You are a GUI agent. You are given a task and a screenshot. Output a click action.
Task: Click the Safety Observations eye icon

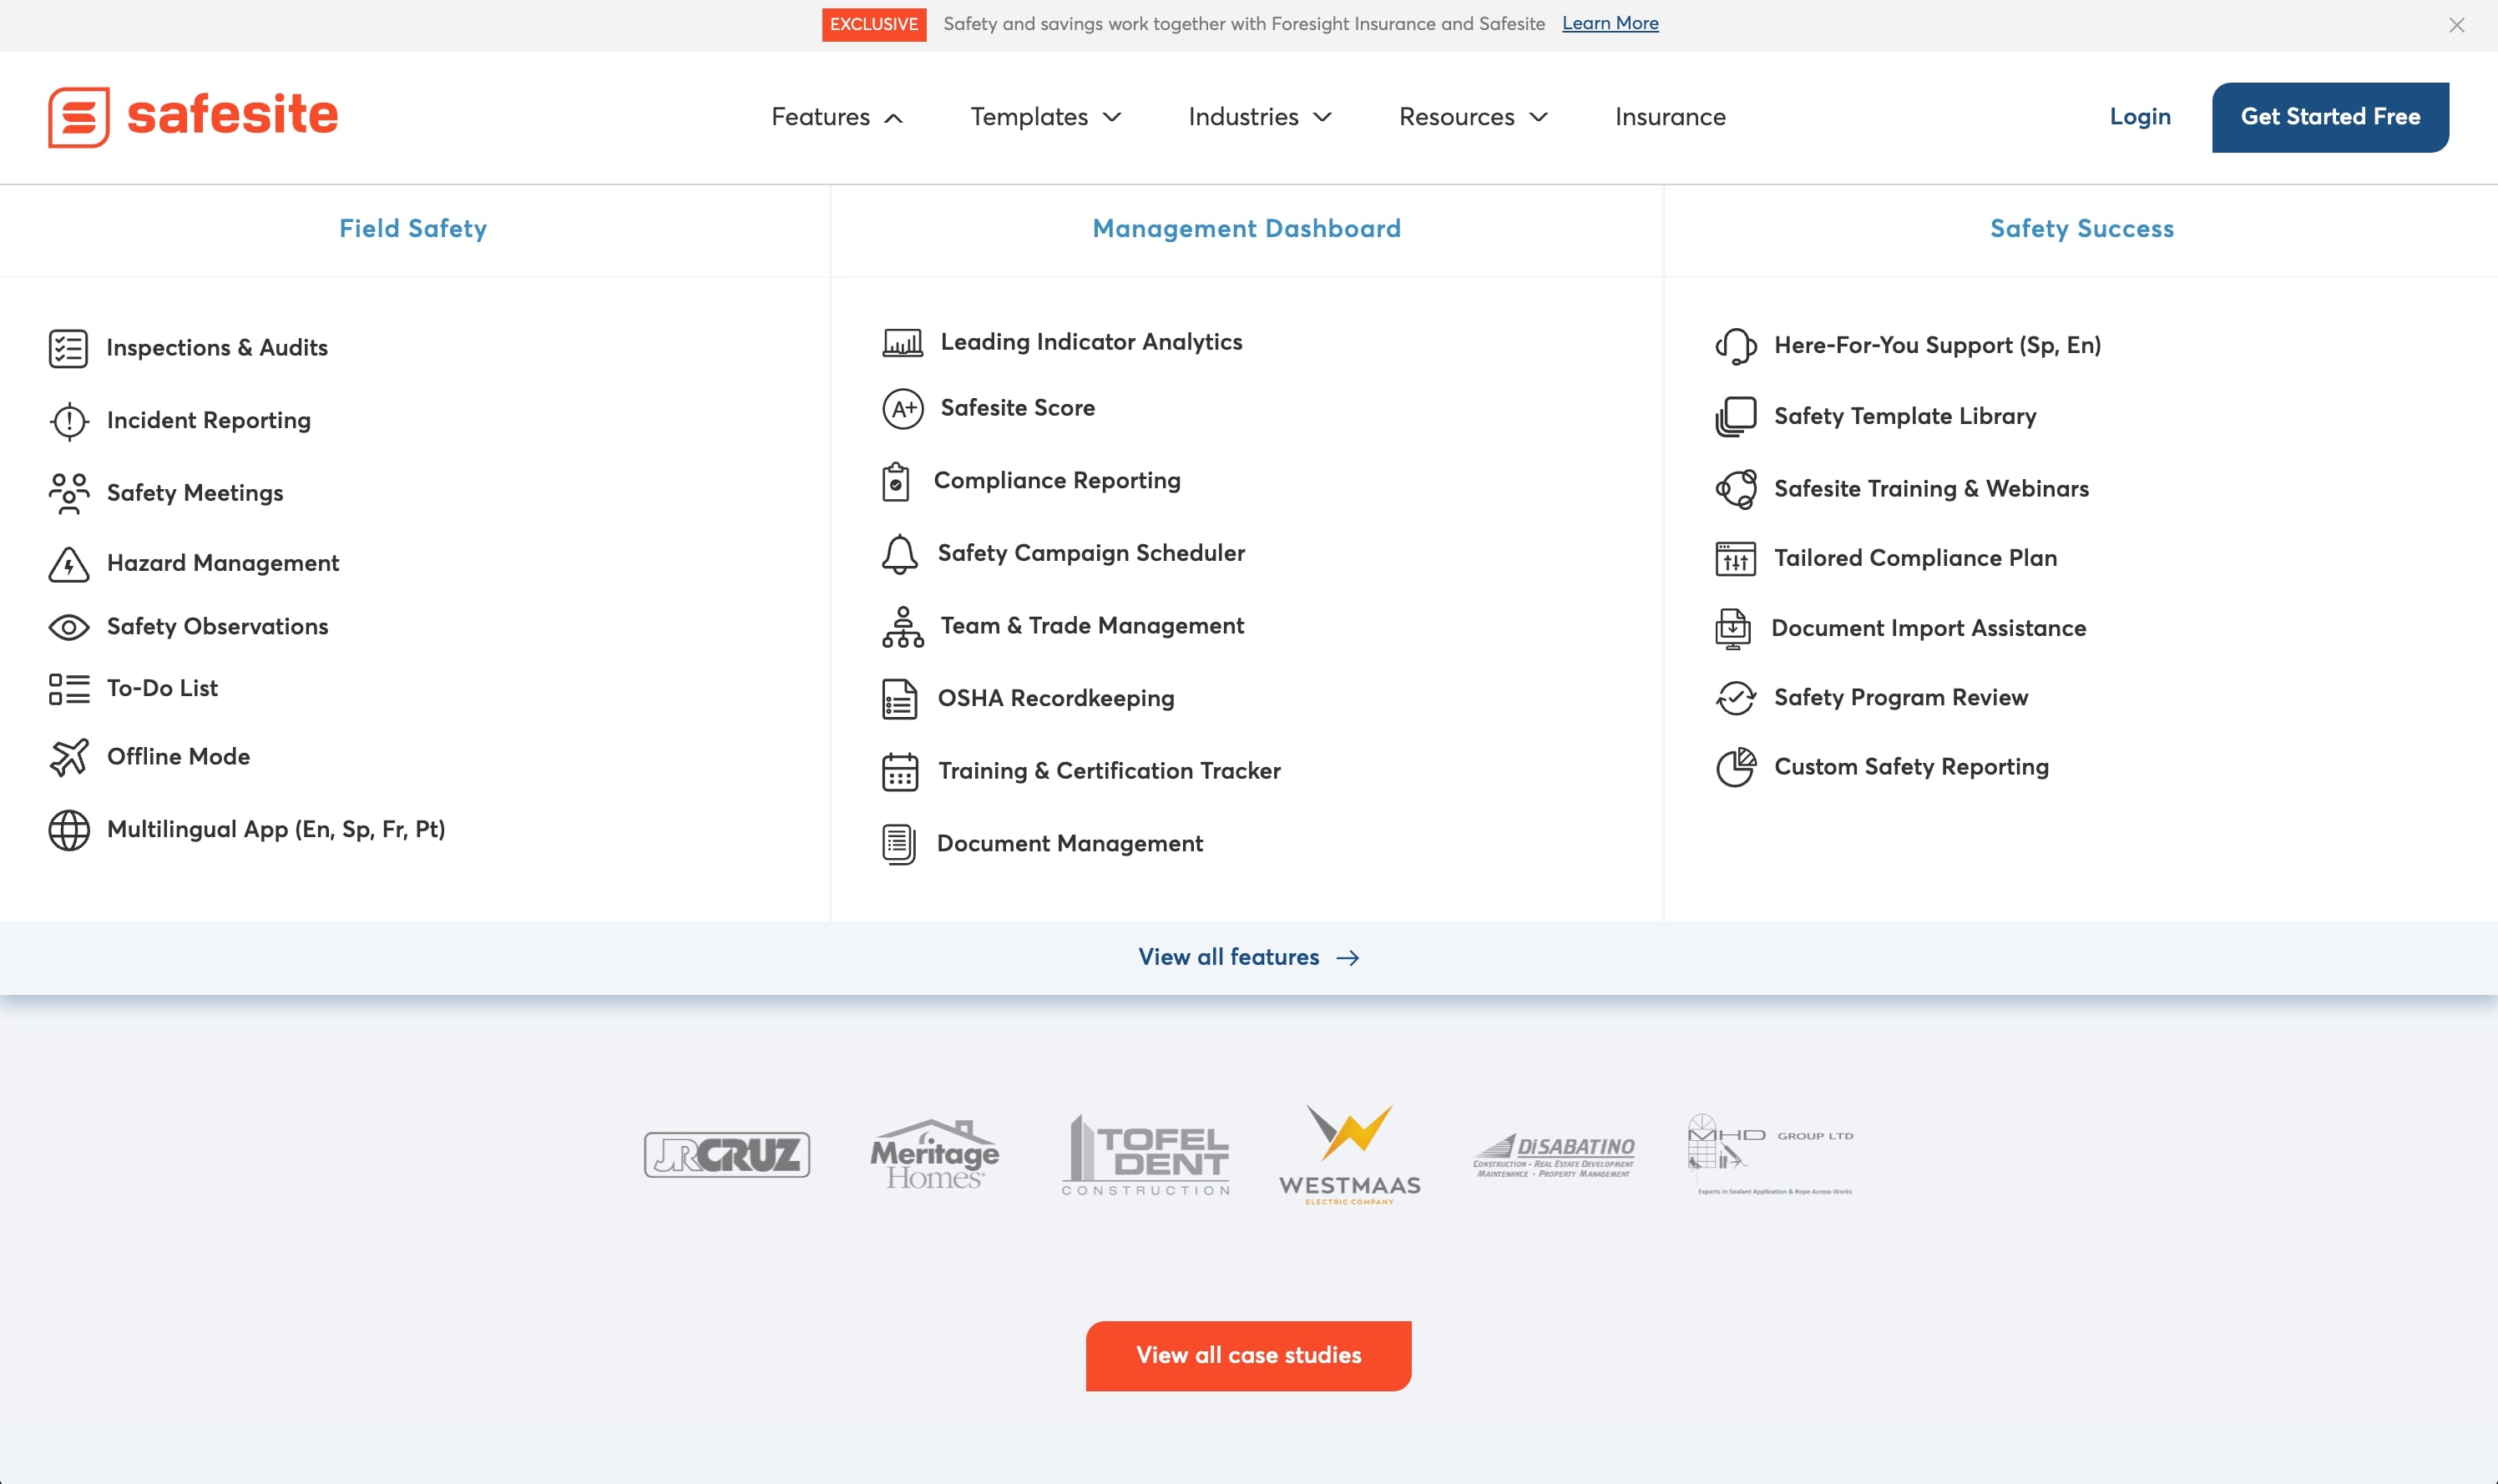point(69,627)
